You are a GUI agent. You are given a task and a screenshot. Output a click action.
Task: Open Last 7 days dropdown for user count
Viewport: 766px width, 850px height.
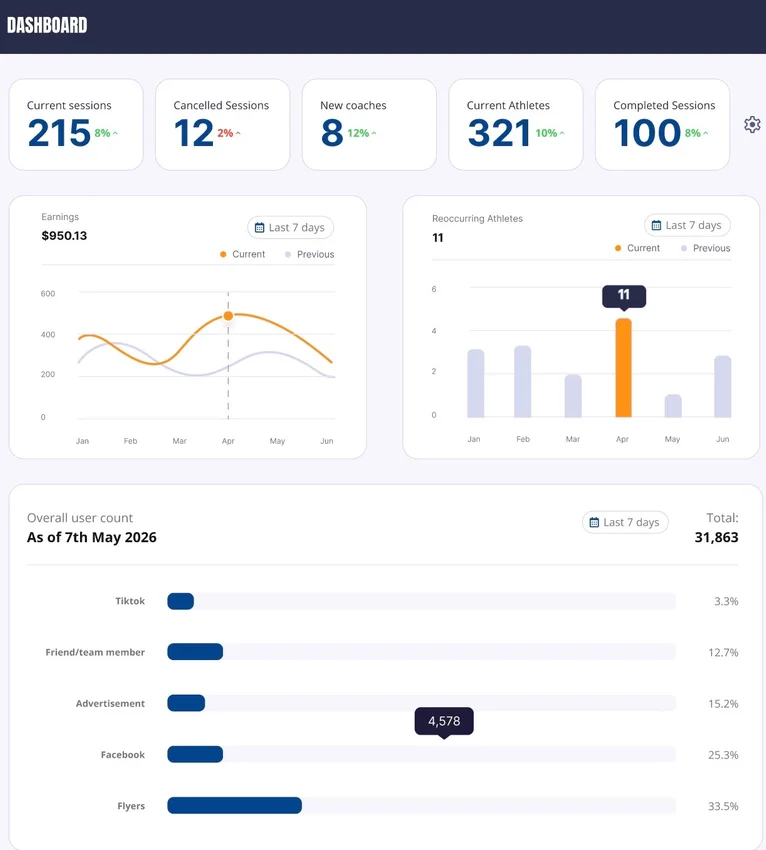click(x=626, y=522)
